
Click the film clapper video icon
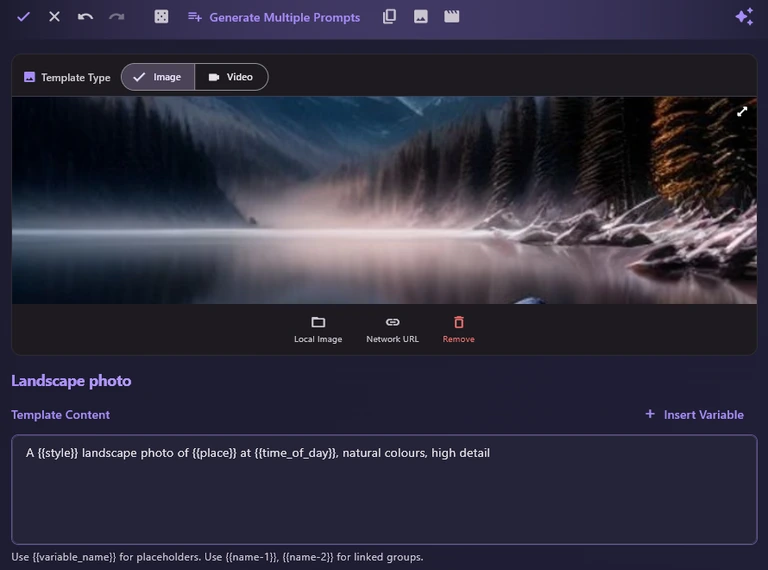(x=452, y=17)
